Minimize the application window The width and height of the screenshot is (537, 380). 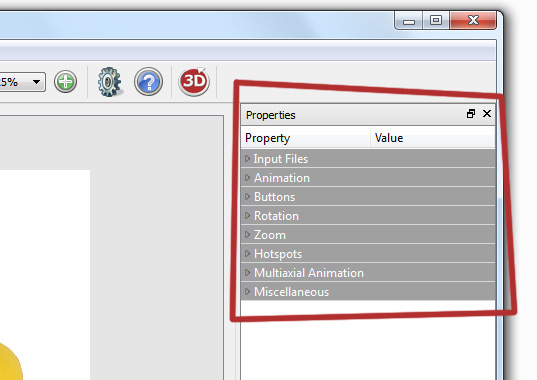[x=409, y=21]
